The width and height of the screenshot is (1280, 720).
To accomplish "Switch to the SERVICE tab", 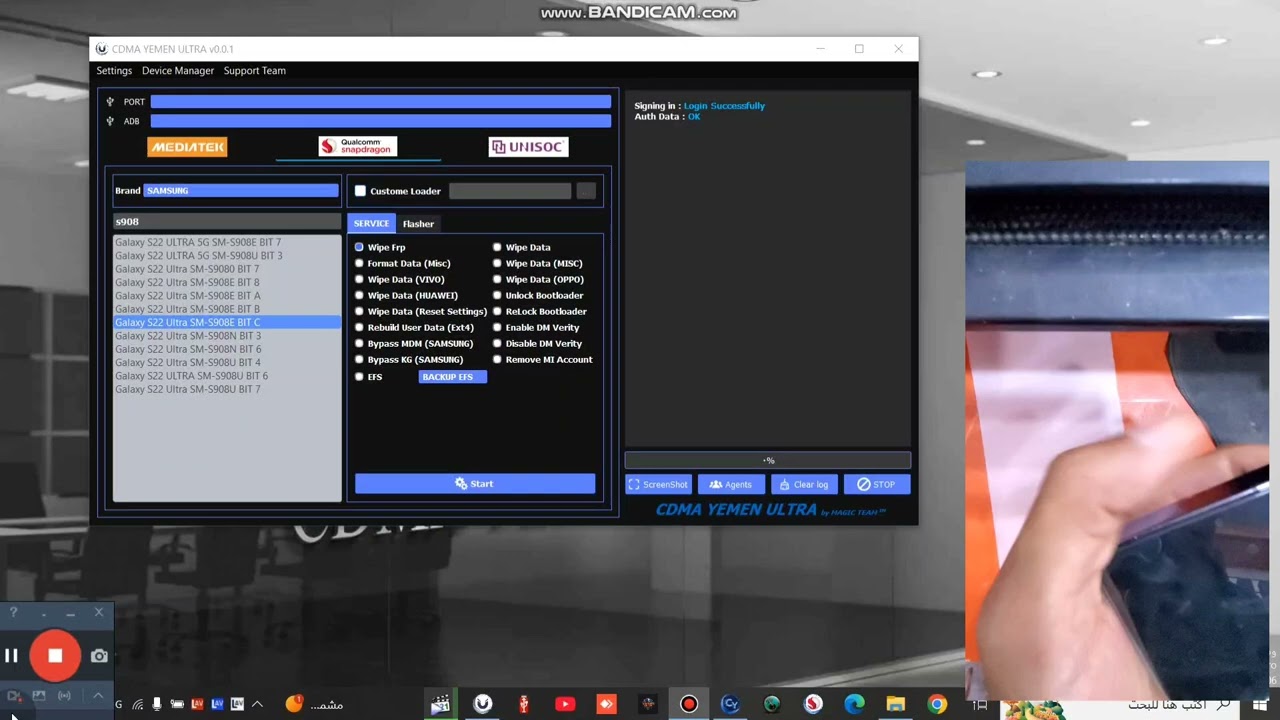I will [x=371, y=223].
